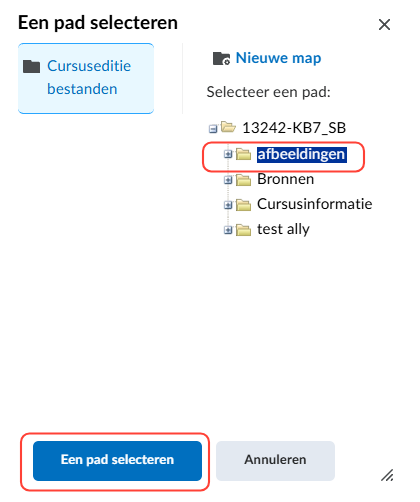Click the dark folder icon beside Cursuseditie bestanden
The image size is (420, 502).
[x=31, y=66]
